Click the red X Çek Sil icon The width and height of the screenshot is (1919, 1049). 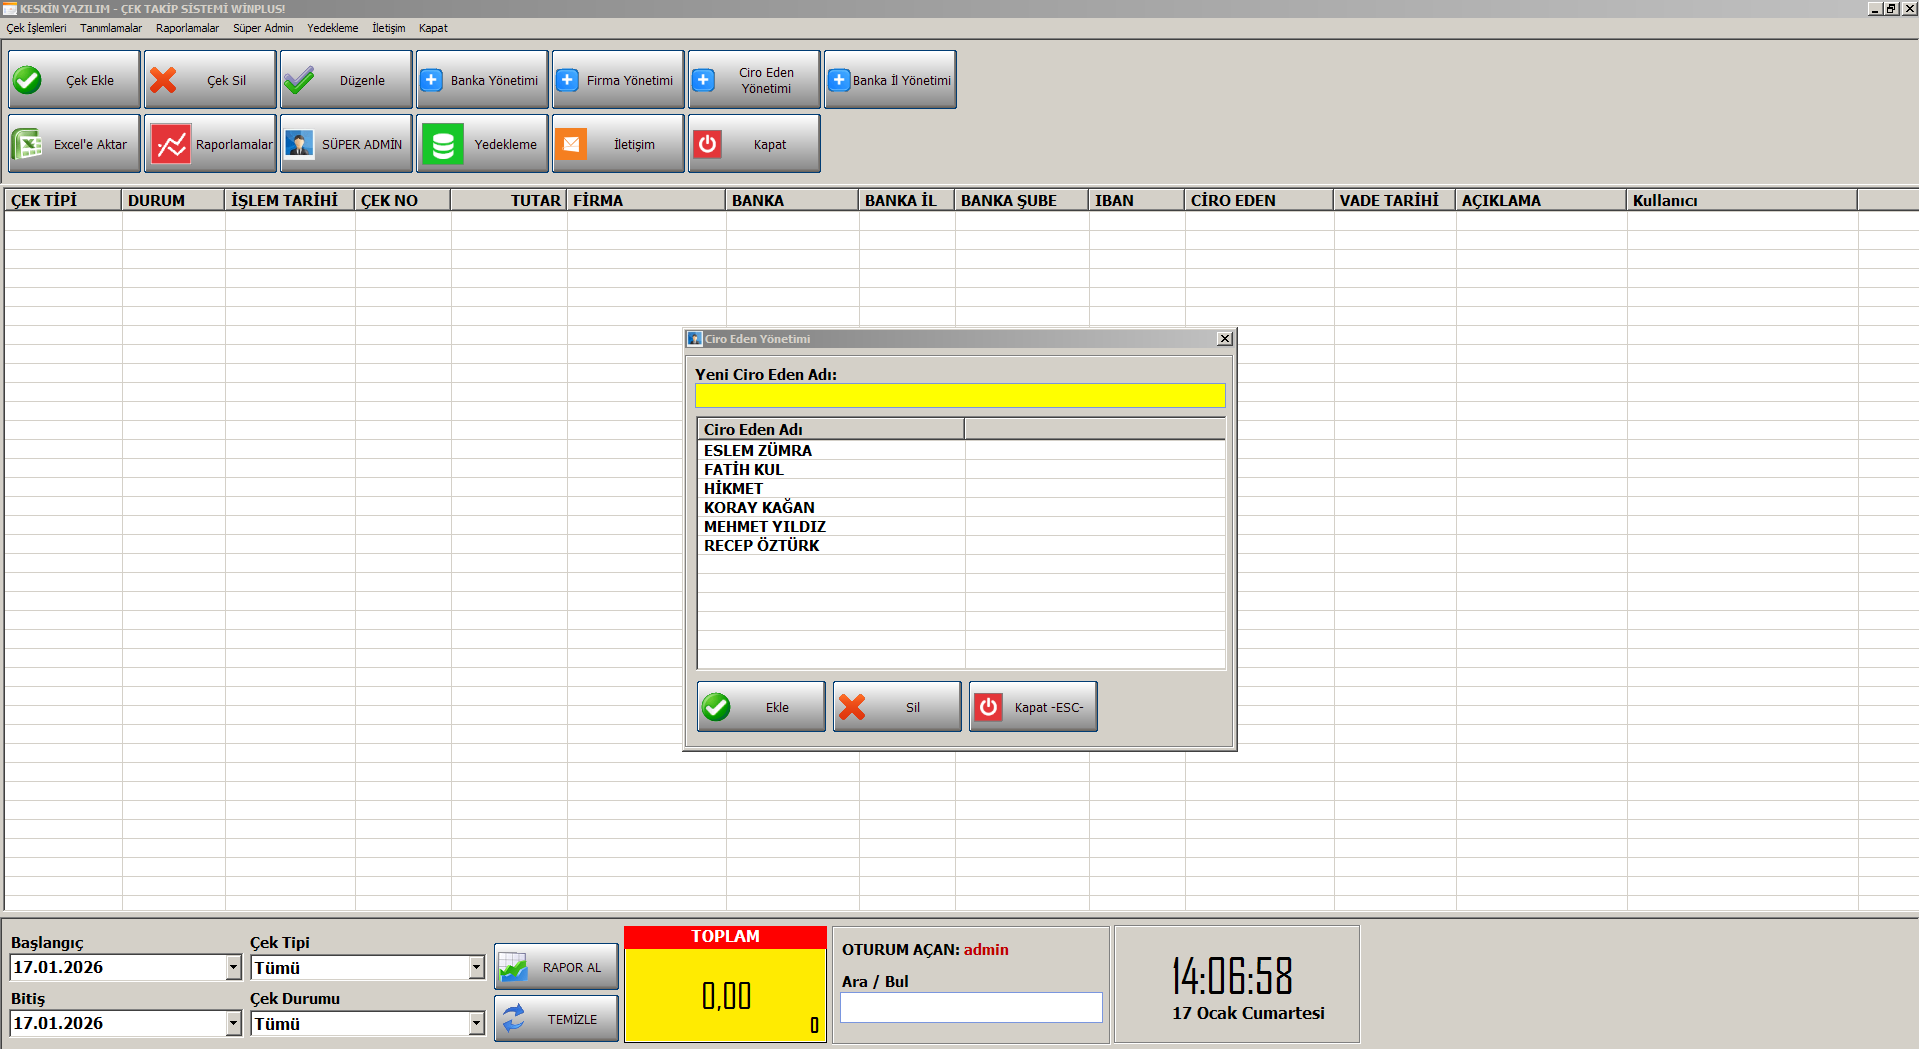coord(164,80)
